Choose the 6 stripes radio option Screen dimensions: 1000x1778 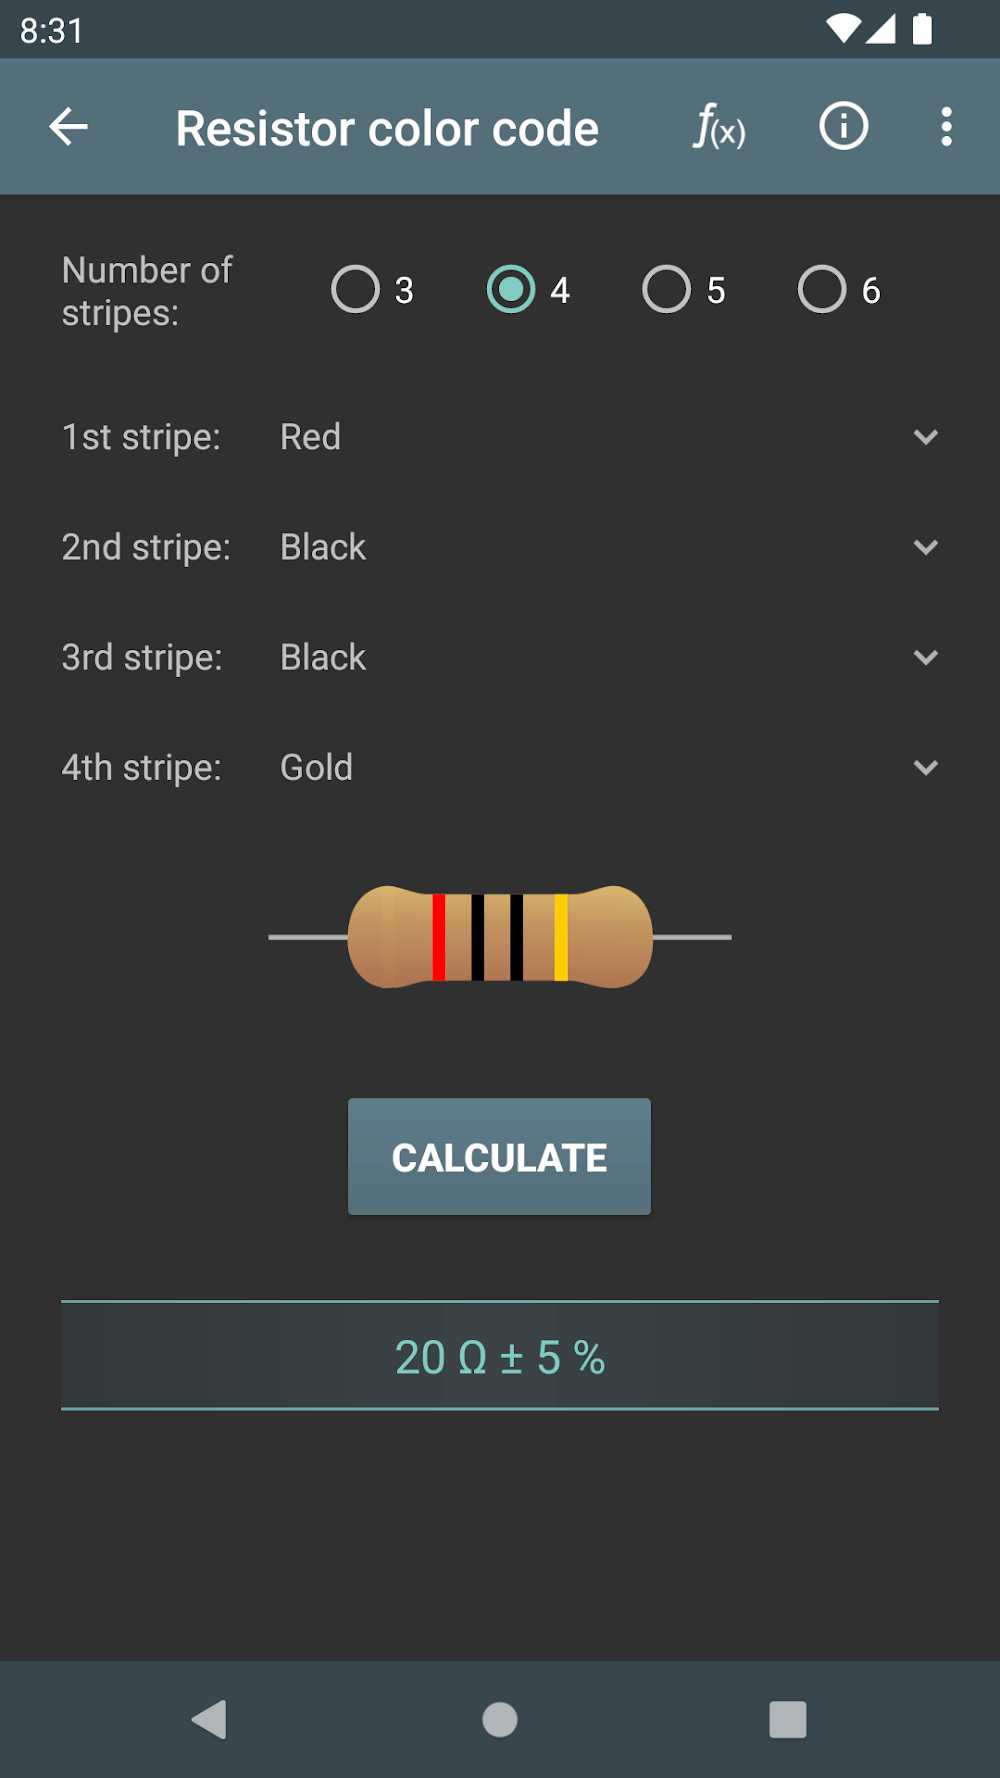(822, 290)
